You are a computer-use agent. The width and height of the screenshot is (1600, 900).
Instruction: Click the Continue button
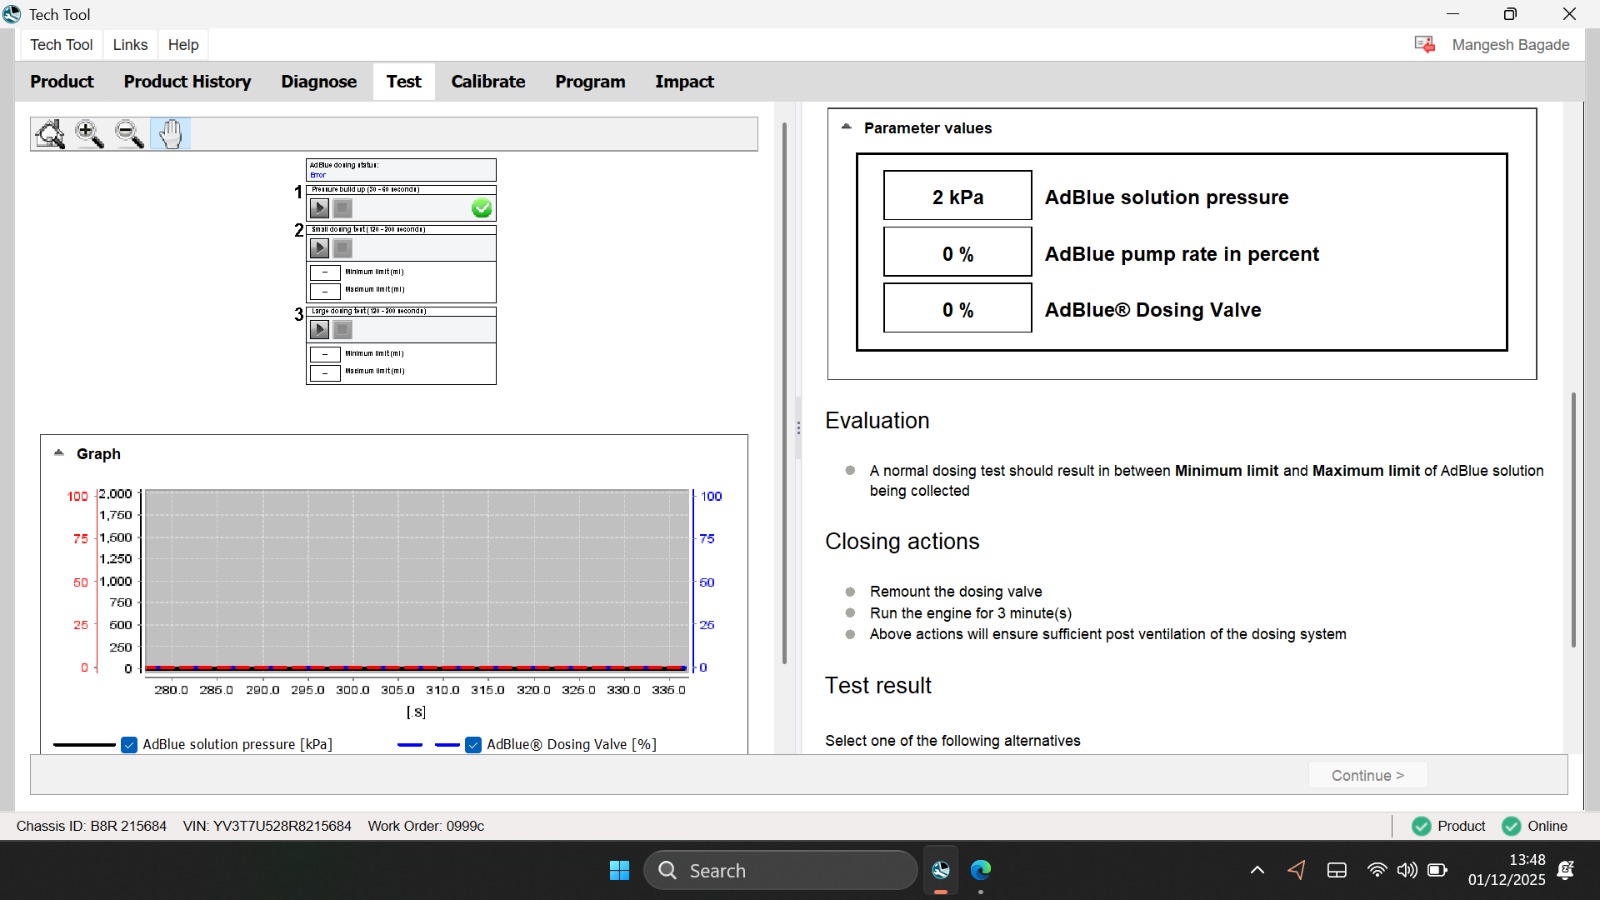tap(1368, 775)
